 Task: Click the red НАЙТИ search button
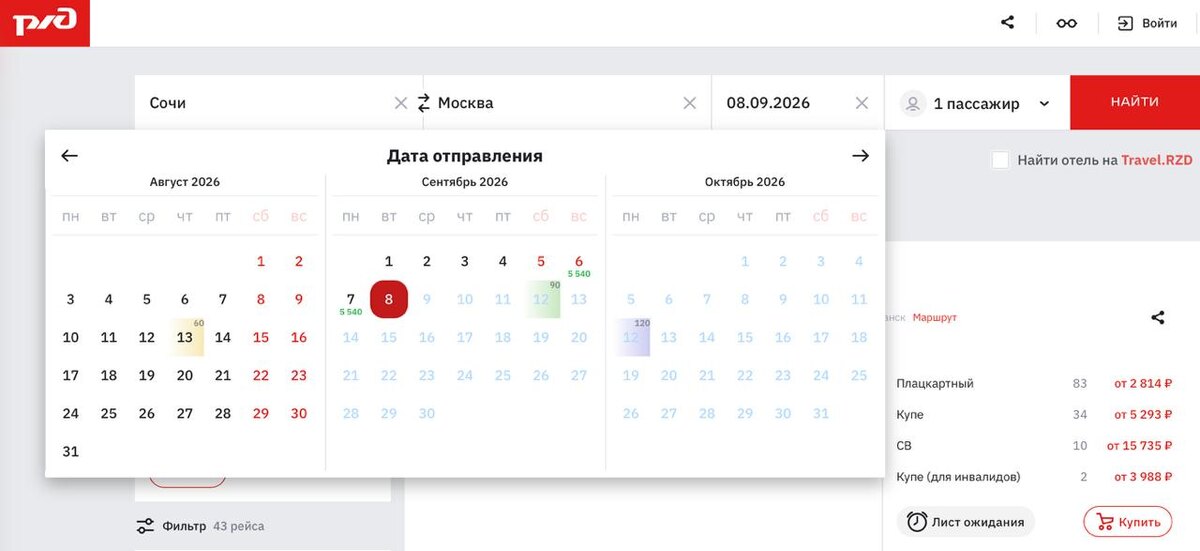pos(1135,102)
